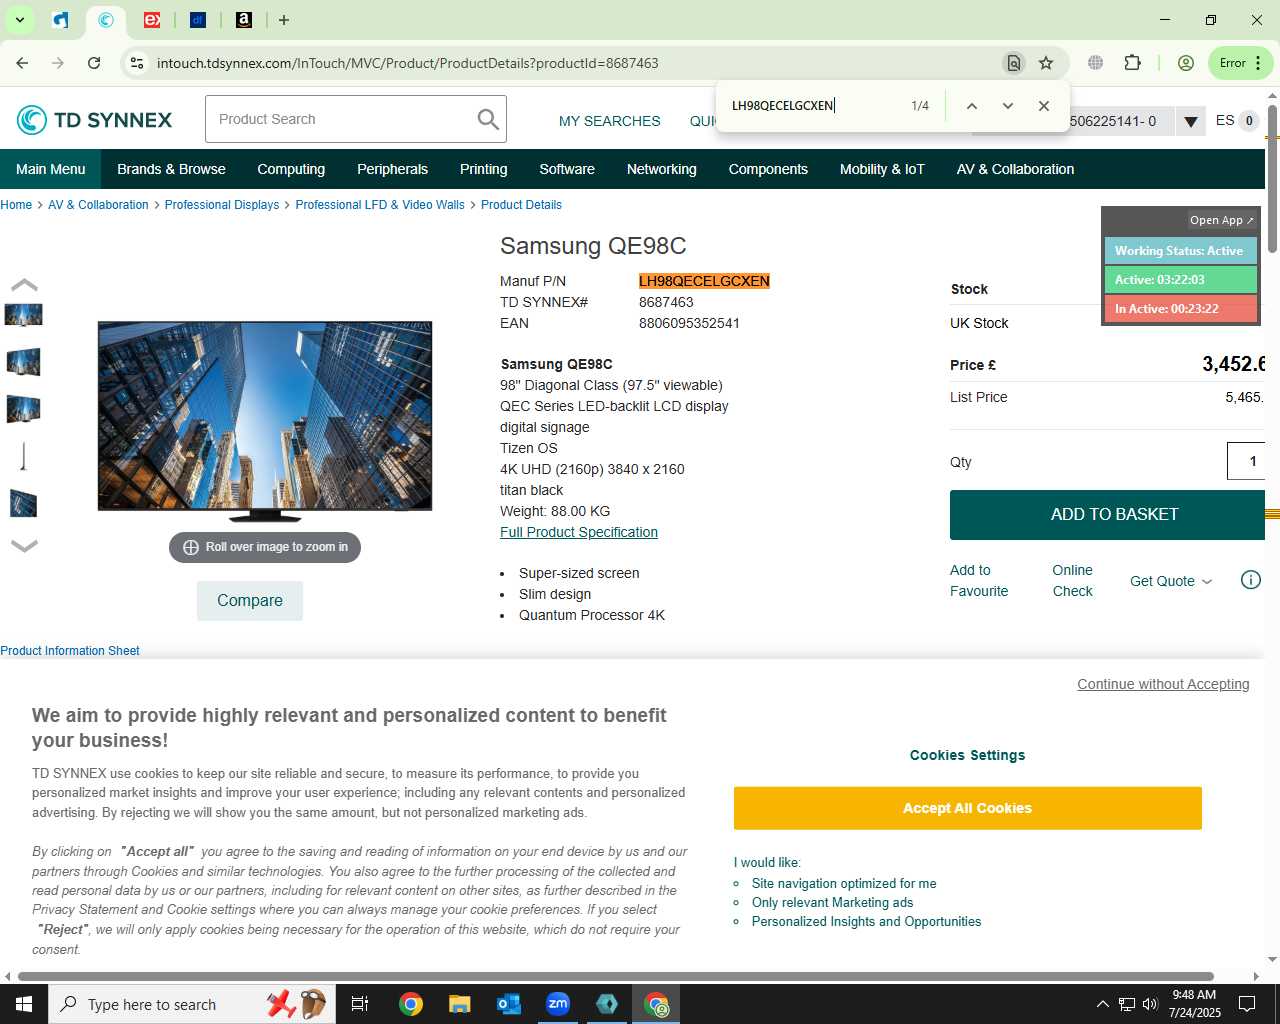1280x1024 pixels.
Task: Go to previous find-in-page match
Action: (971, 106)
